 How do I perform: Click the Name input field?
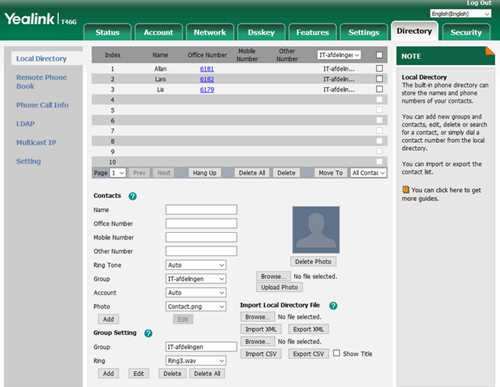pyautogui.click(x=201, y=210)
